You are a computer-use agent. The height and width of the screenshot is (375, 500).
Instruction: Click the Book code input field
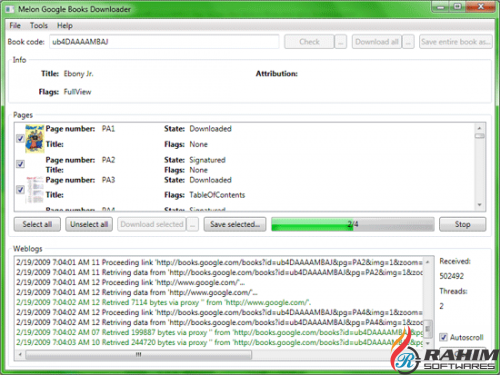pos(164,42)
